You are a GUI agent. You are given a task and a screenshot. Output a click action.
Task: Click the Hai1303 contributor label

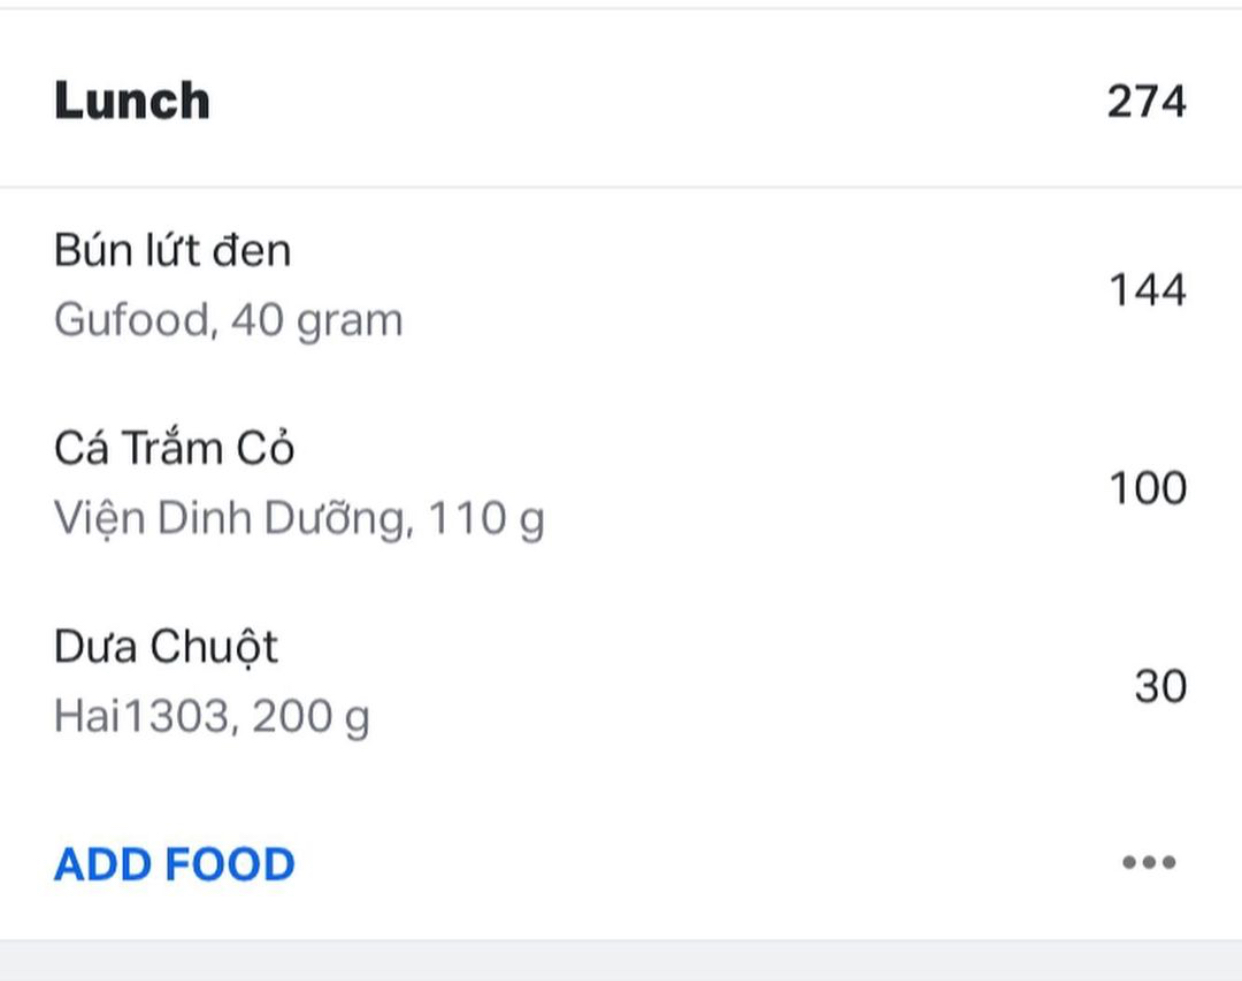[x=142, y=717]
